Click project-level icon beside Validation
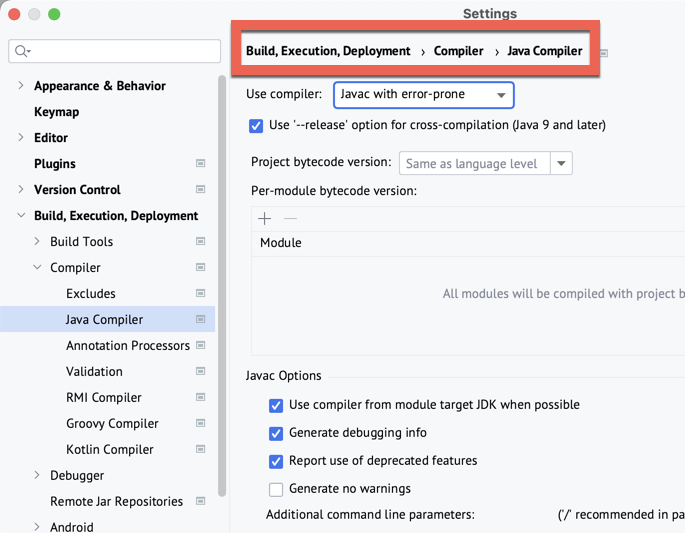 [x=201, y=371]
